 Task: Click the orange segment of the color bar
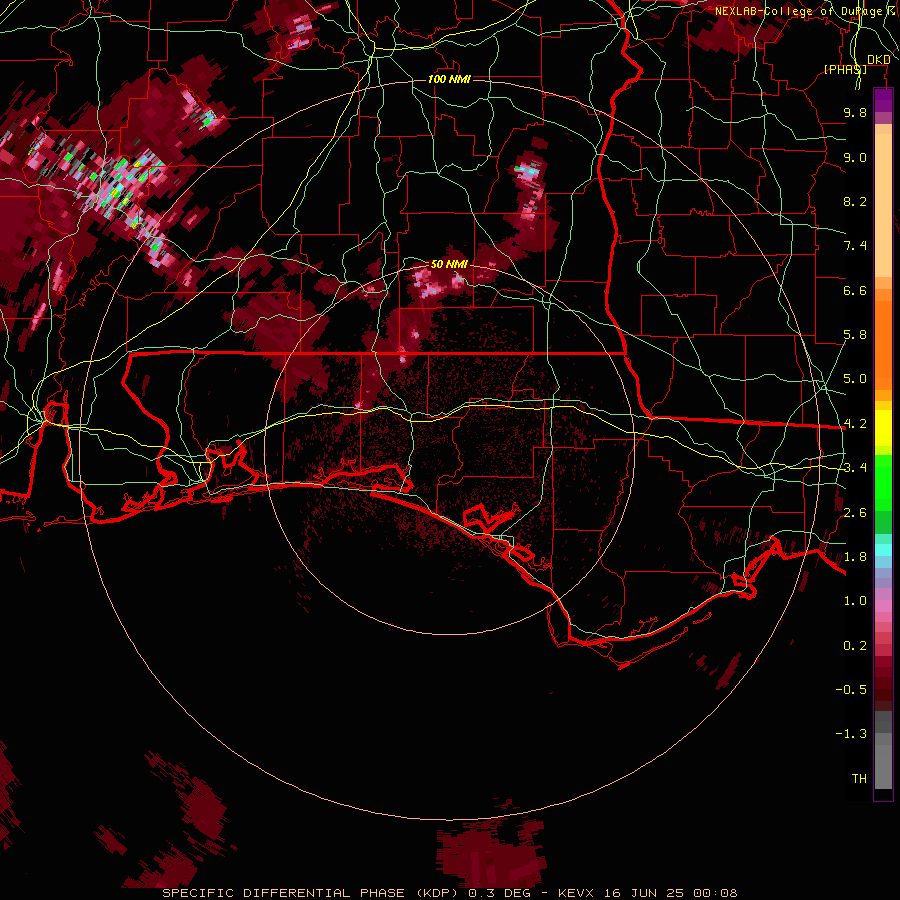click(x=883, y=344)
